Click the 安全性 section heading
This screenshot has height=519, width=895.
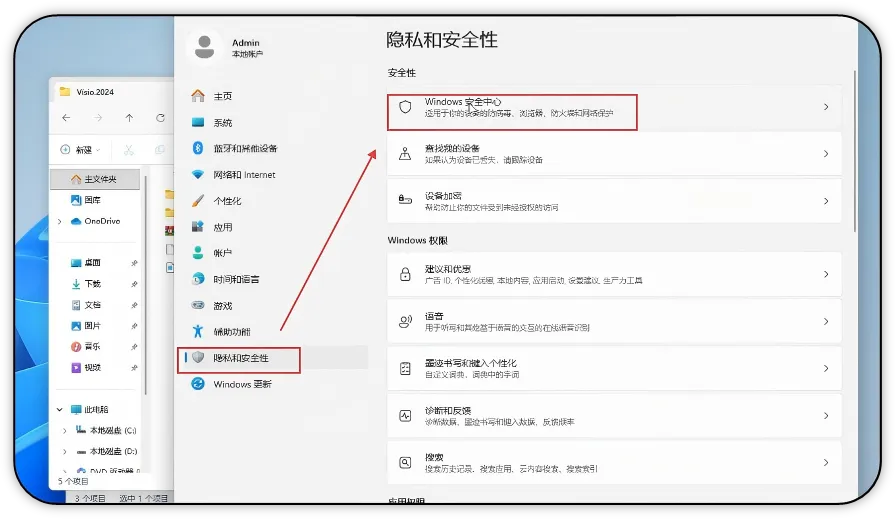(402, 73)
